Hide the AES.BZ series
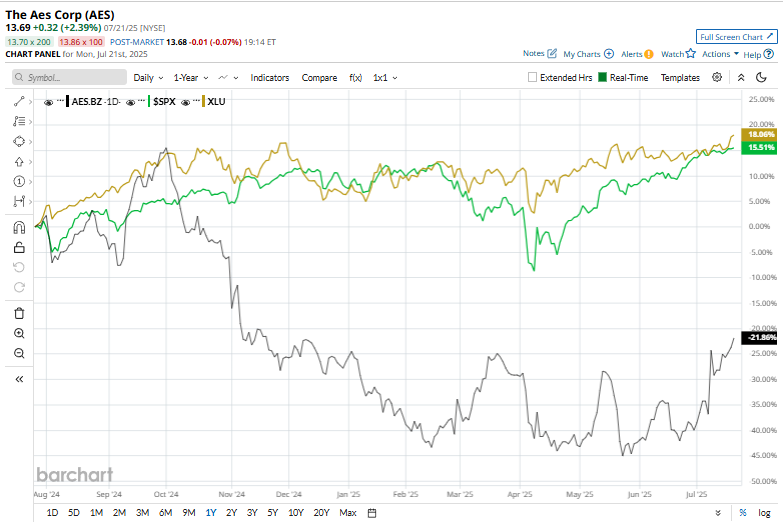Image resolution: width=783 pixels, height=531 pixels. pyautogui.click(x=48, y=102)
